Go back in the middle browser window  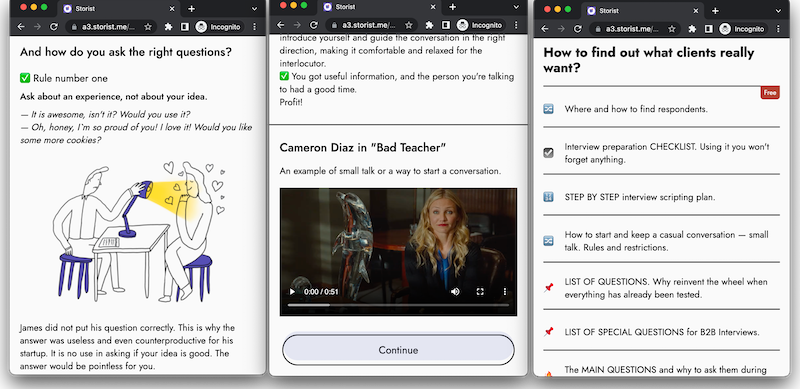point(281,25)
